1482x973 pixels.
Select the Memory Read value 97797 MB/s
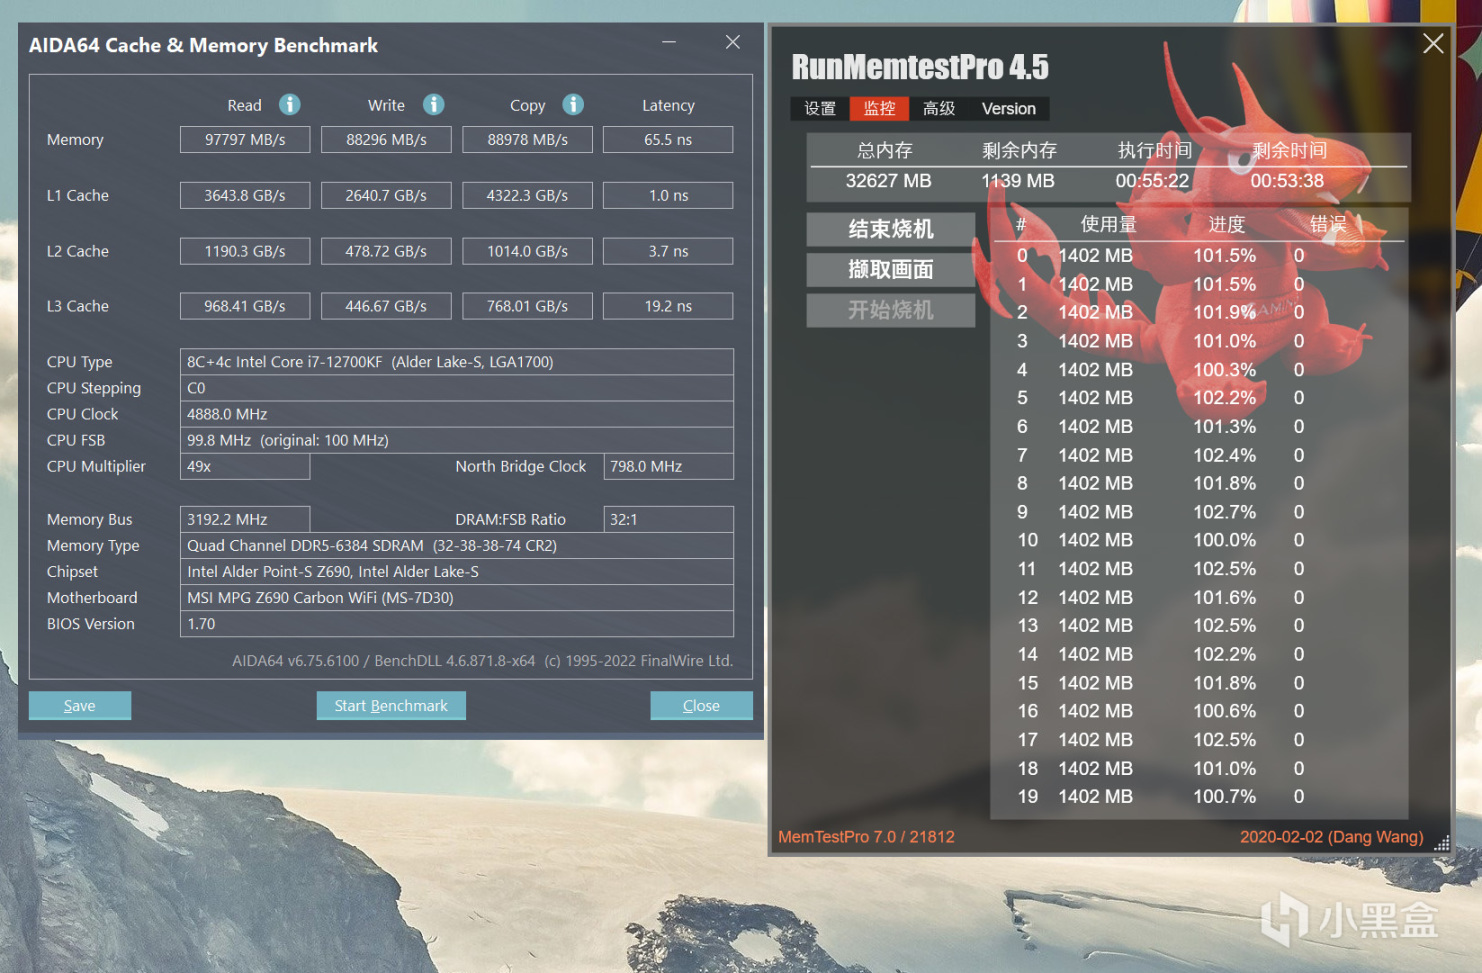(245, 139)
